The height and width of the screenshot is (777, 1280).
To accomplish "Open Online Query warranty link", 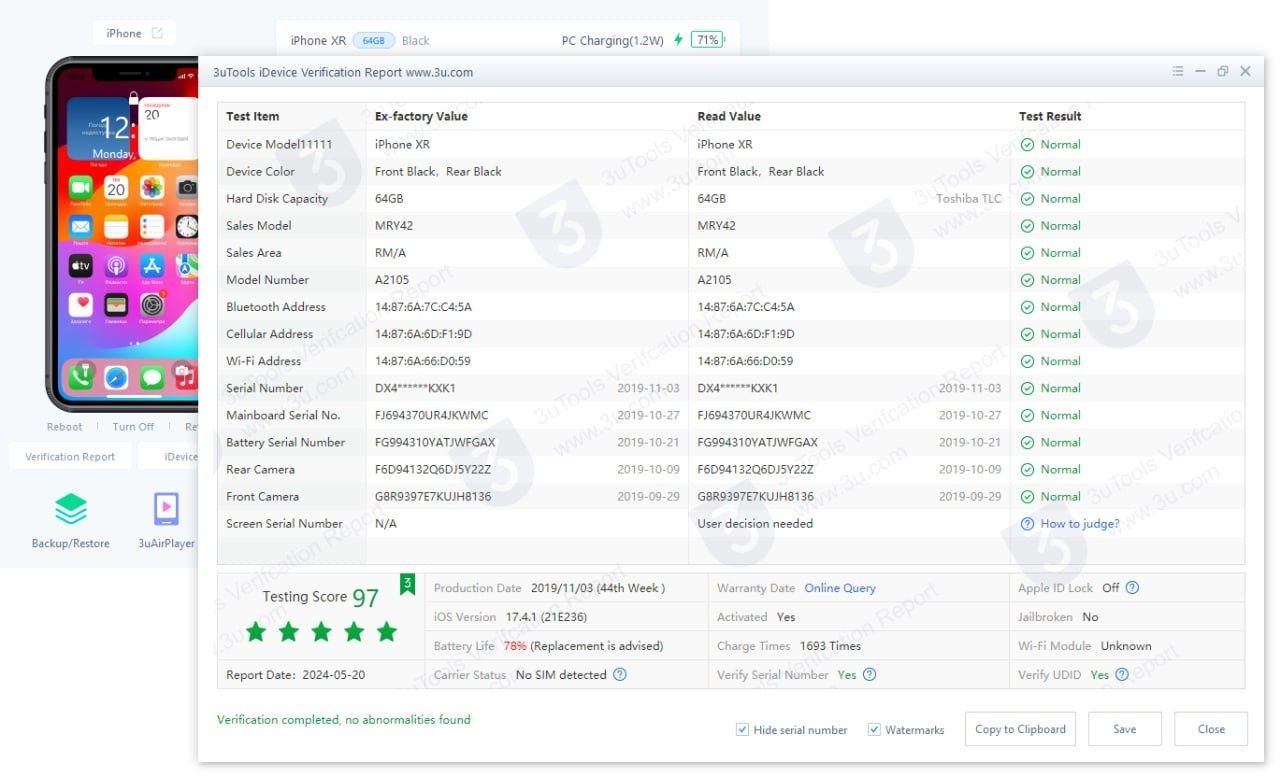I will (x=840, y=588).
